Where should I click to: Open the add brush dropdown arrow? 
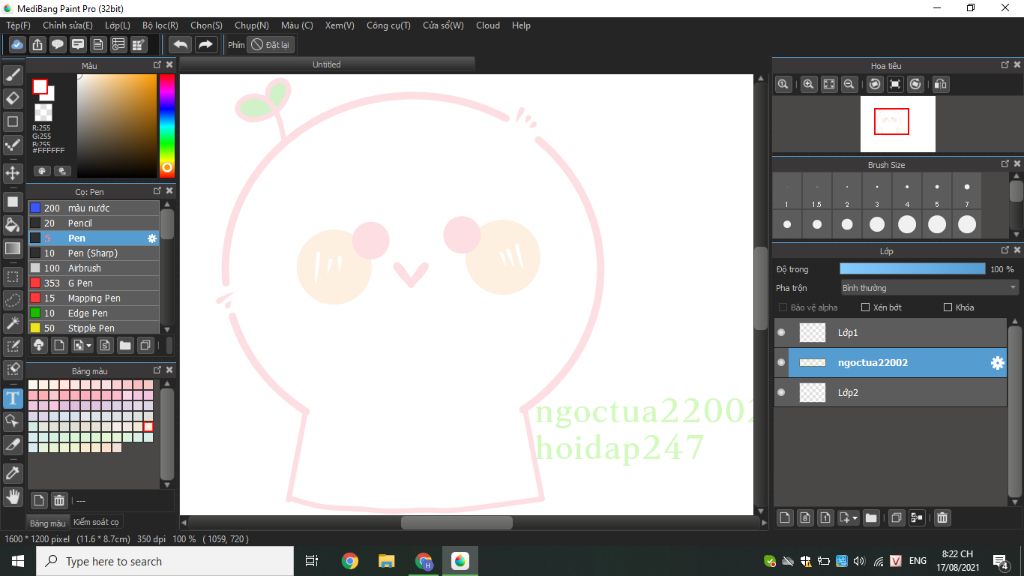pos(89,345)
